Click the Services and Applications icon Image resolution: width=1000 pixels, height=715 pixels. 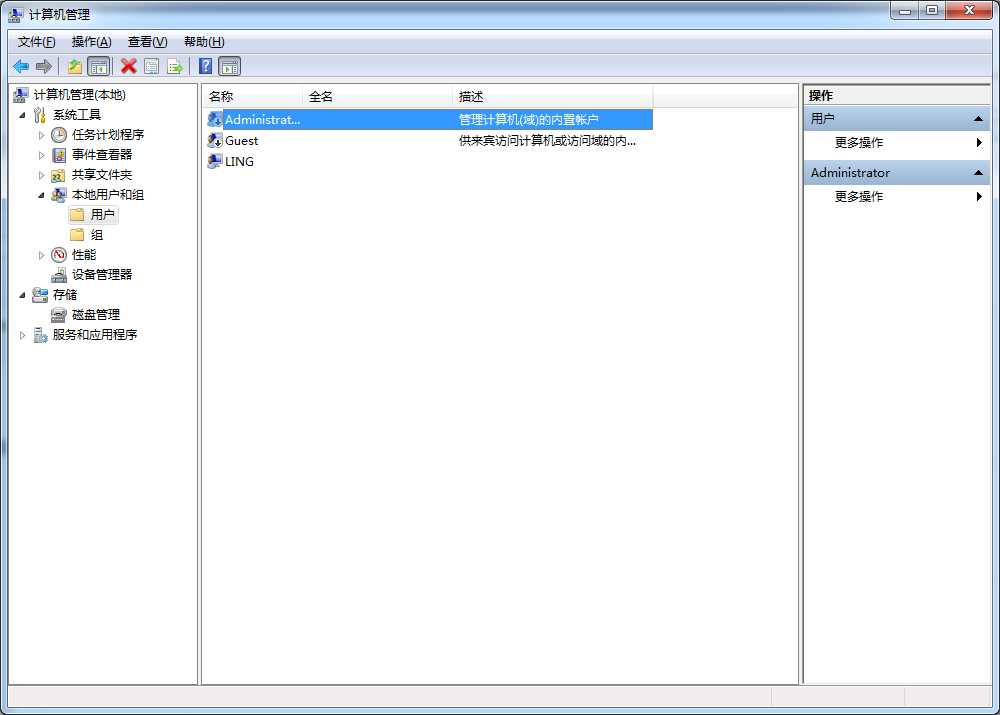click(40, 335)
